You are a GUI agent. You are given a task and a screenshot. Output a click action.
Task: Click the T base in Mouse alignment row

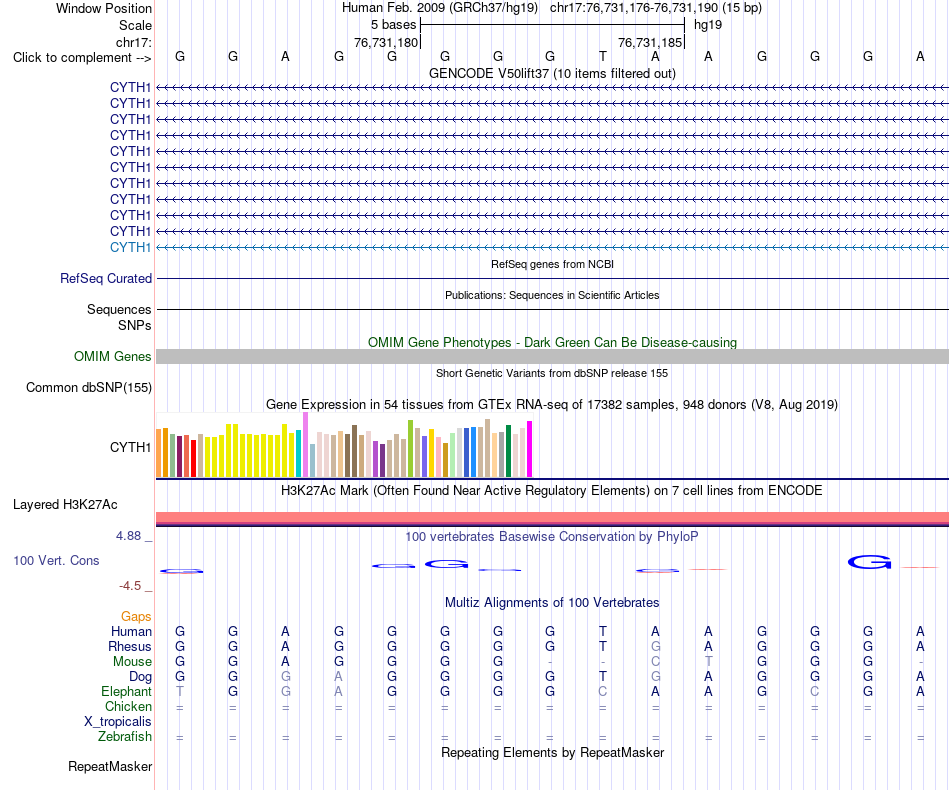708,662
